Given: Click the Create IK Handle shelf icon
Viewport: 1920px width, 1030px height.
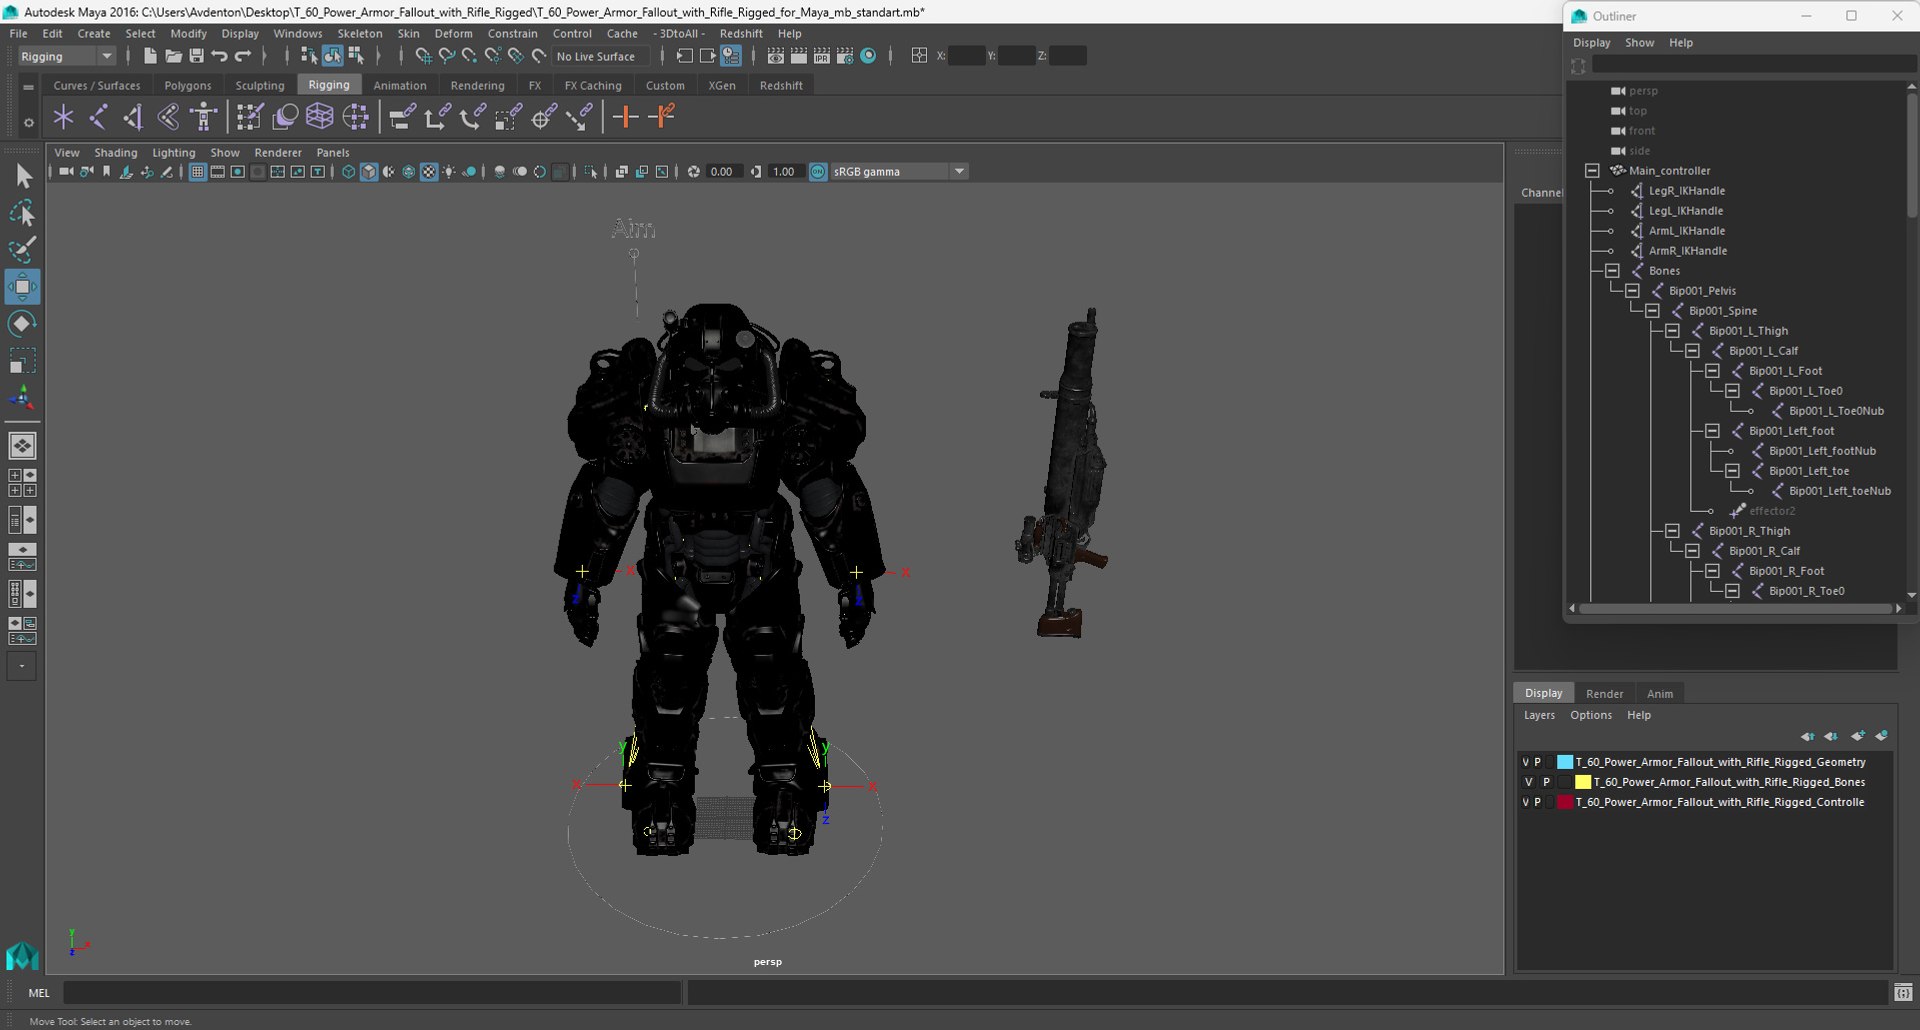Looking at the screenshot, I should tap(133, 117).
